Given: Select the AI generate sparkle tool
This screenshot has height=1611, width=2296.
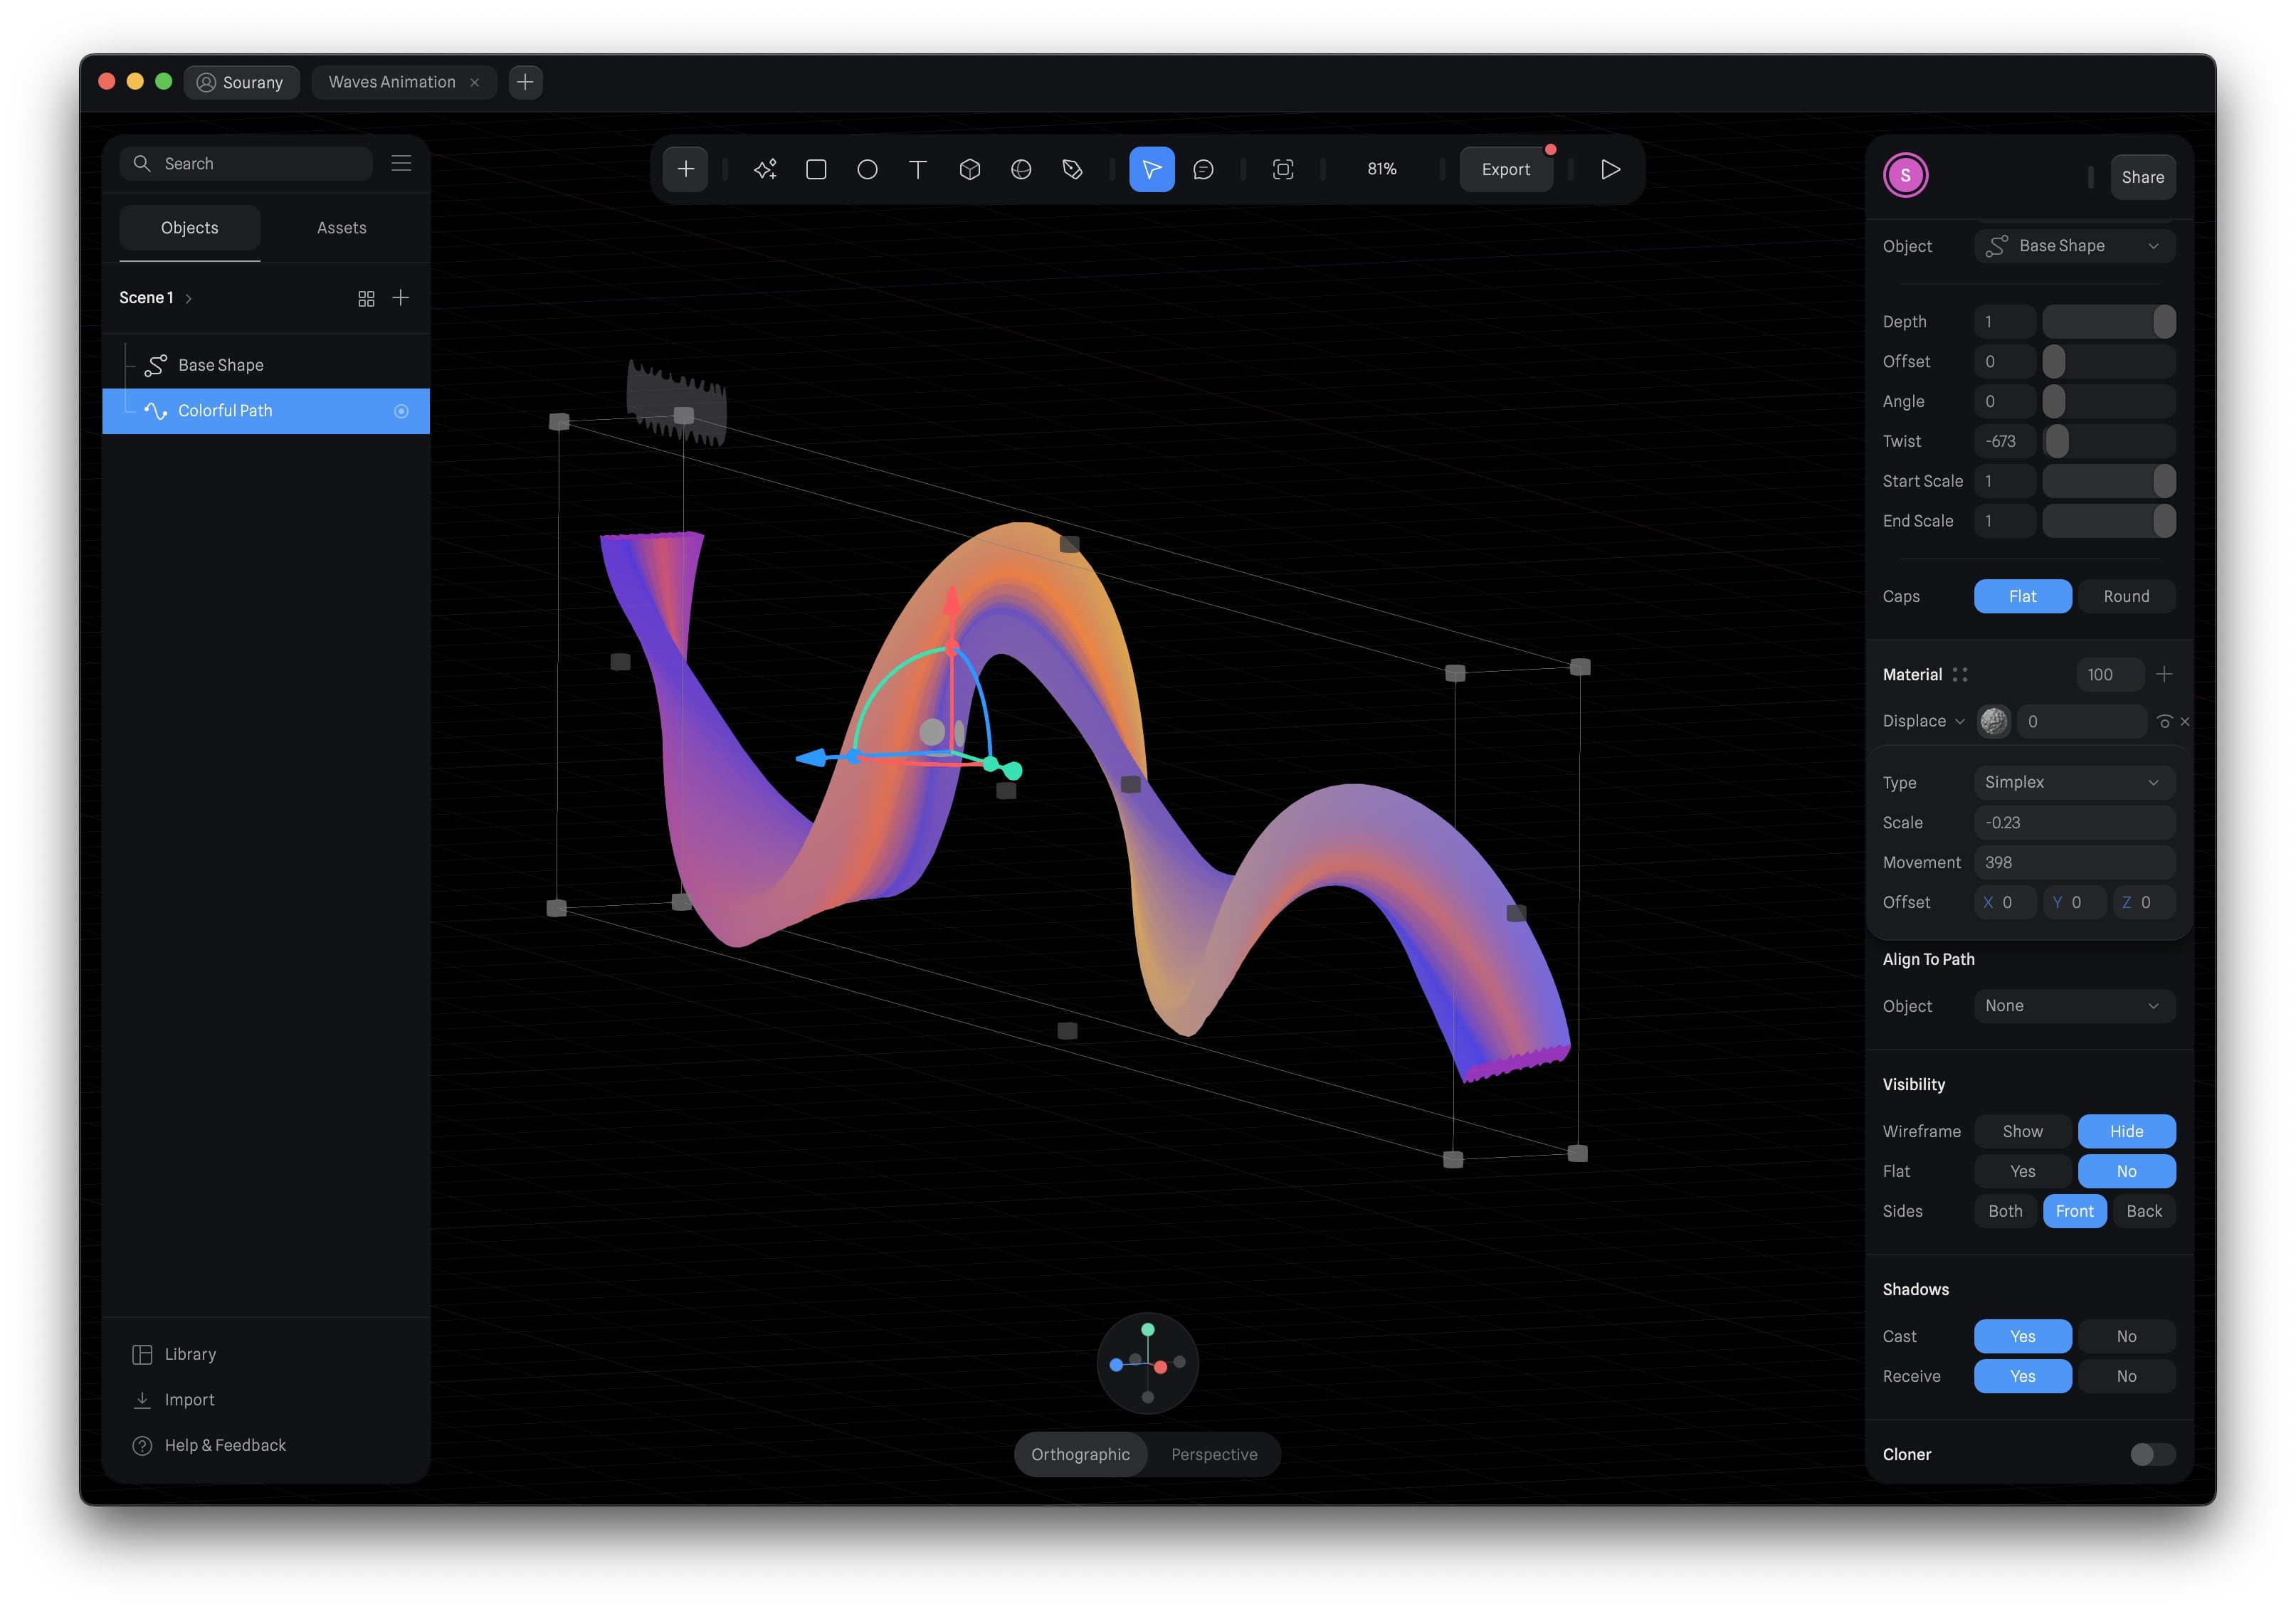Looking at the screenshot, I should click(x=765, y=169).
